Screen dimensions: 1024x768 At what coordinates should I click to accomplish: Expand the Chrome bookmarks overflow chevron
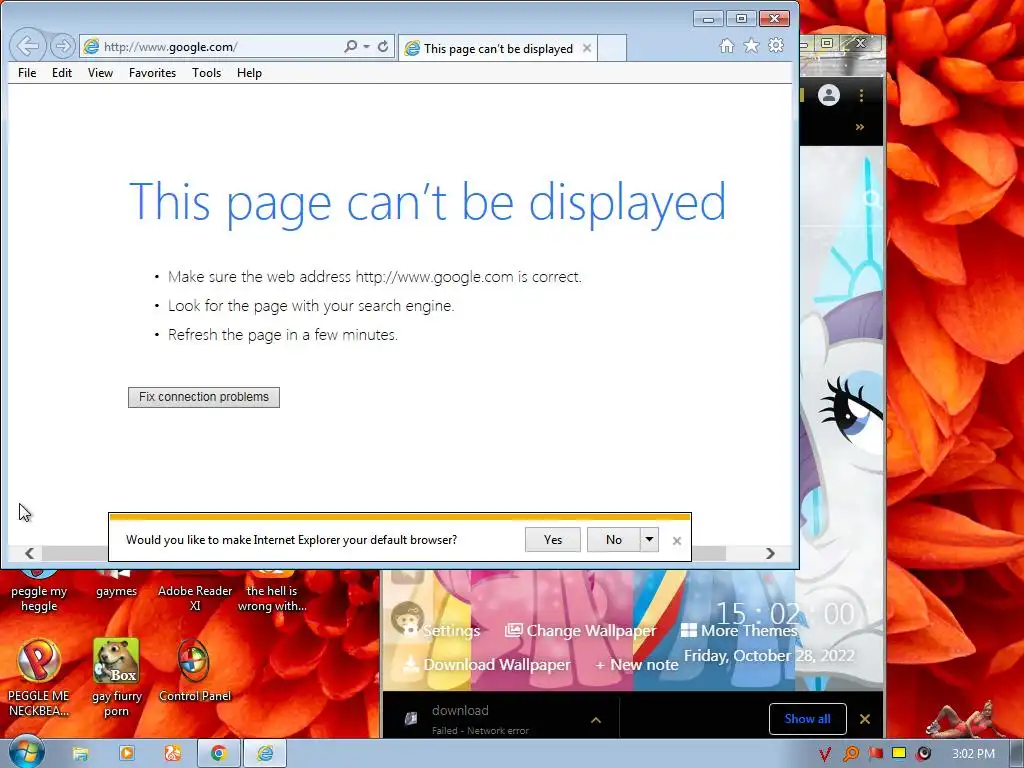[x=859, y=127]
